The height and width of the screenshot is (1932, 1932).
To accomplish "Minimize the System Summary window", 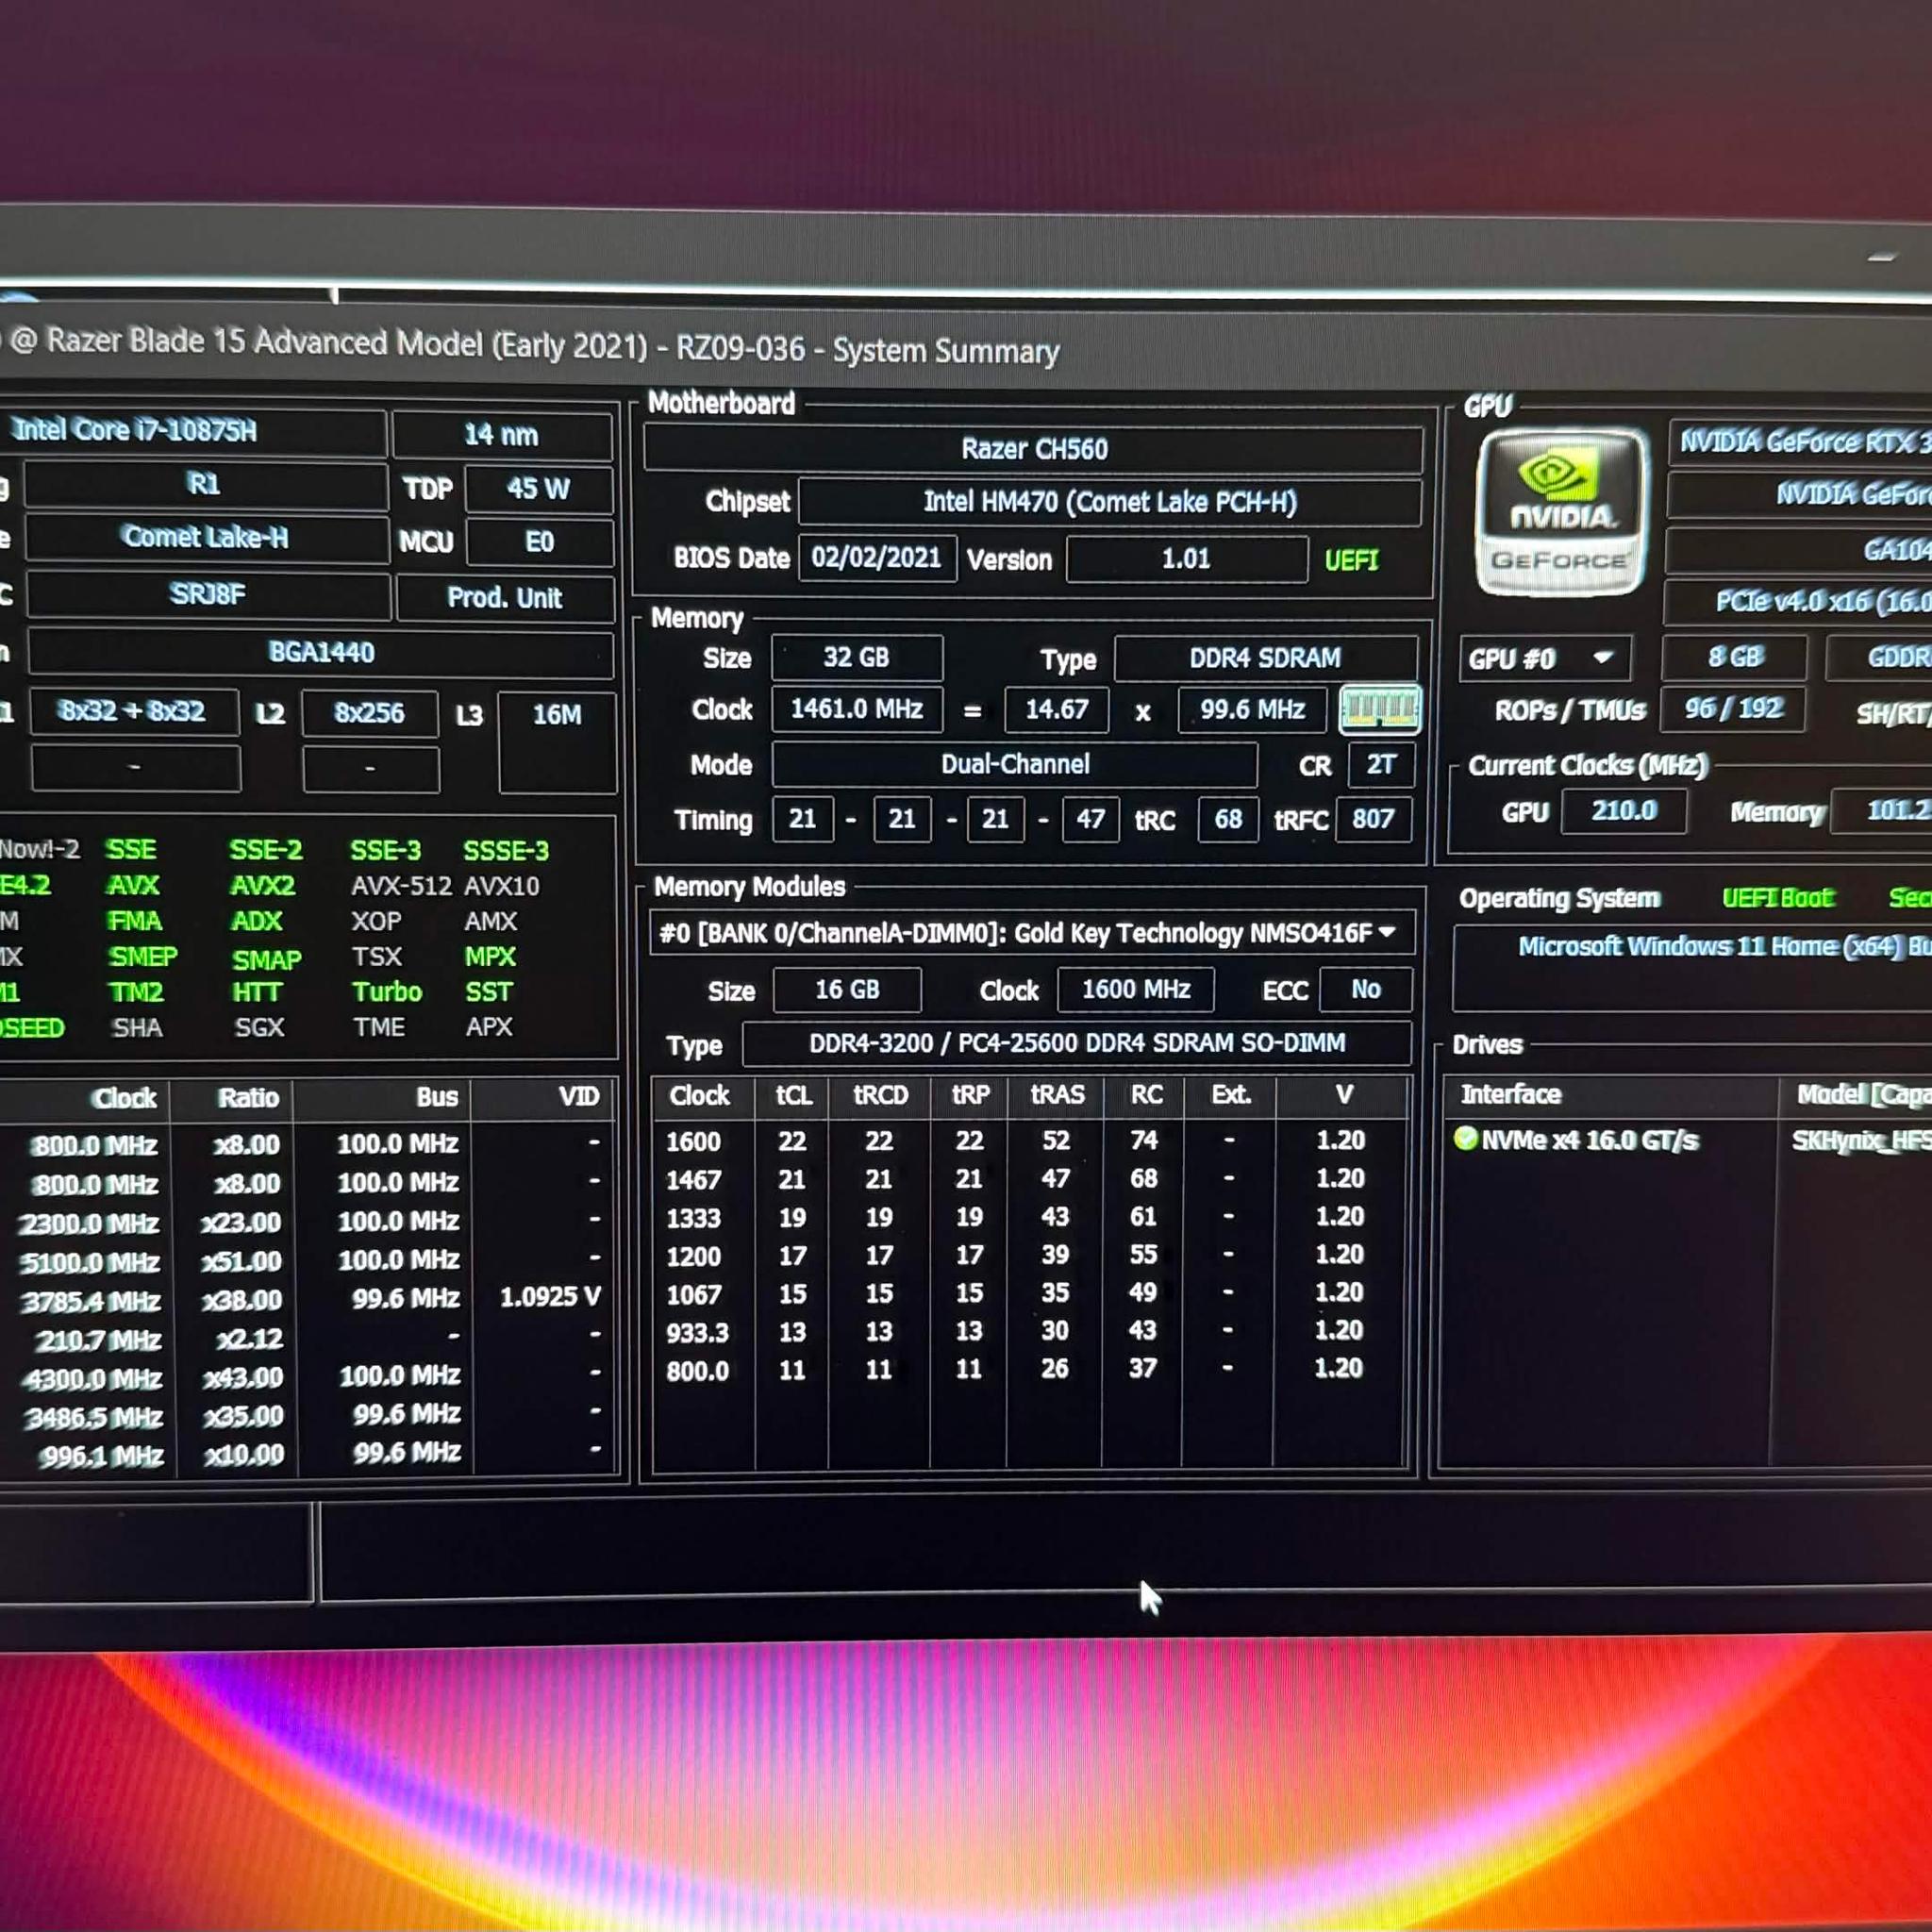I will point(1882,258).
